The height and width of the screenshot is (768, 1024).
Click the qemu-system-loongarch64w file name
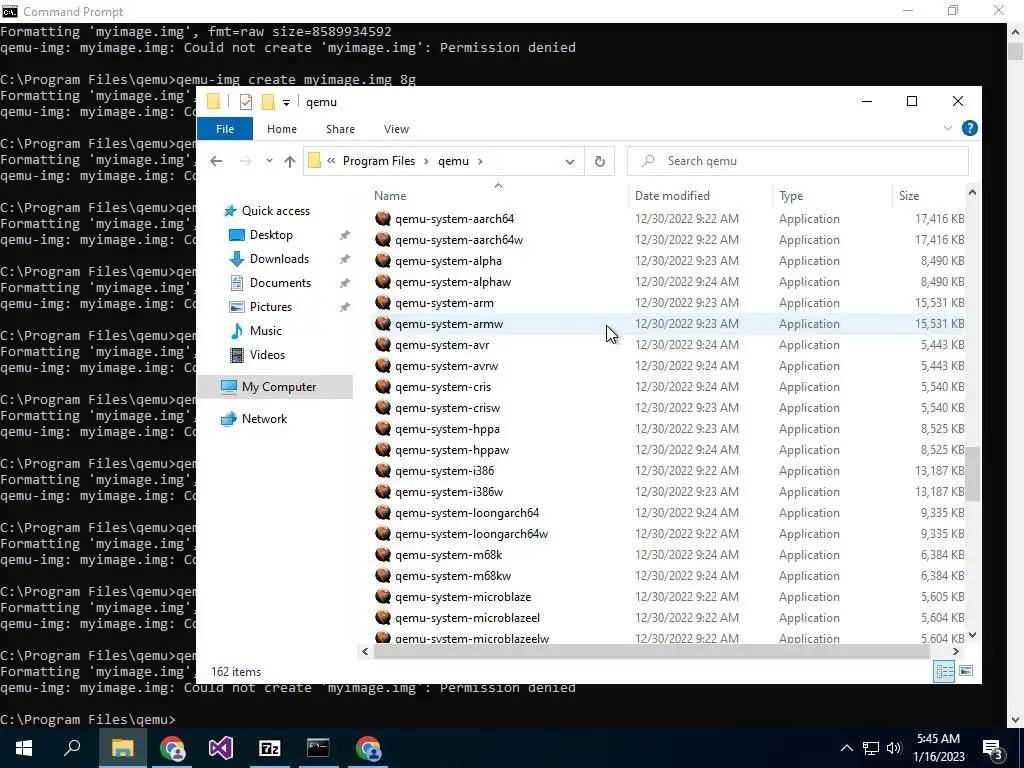click(472, 534)
